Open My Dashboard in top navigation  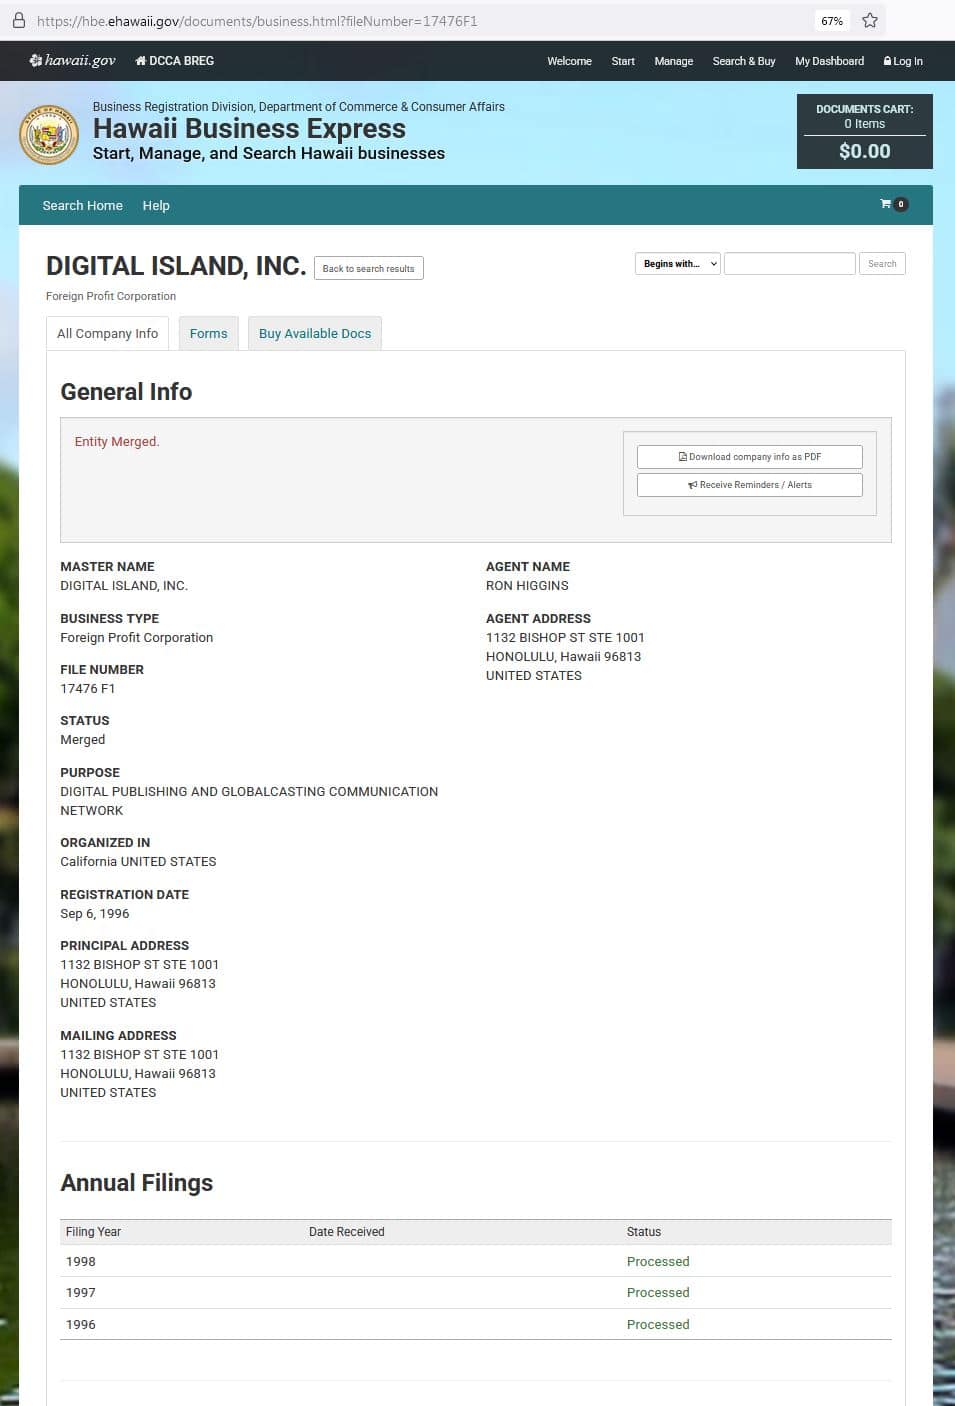point(829,61)
